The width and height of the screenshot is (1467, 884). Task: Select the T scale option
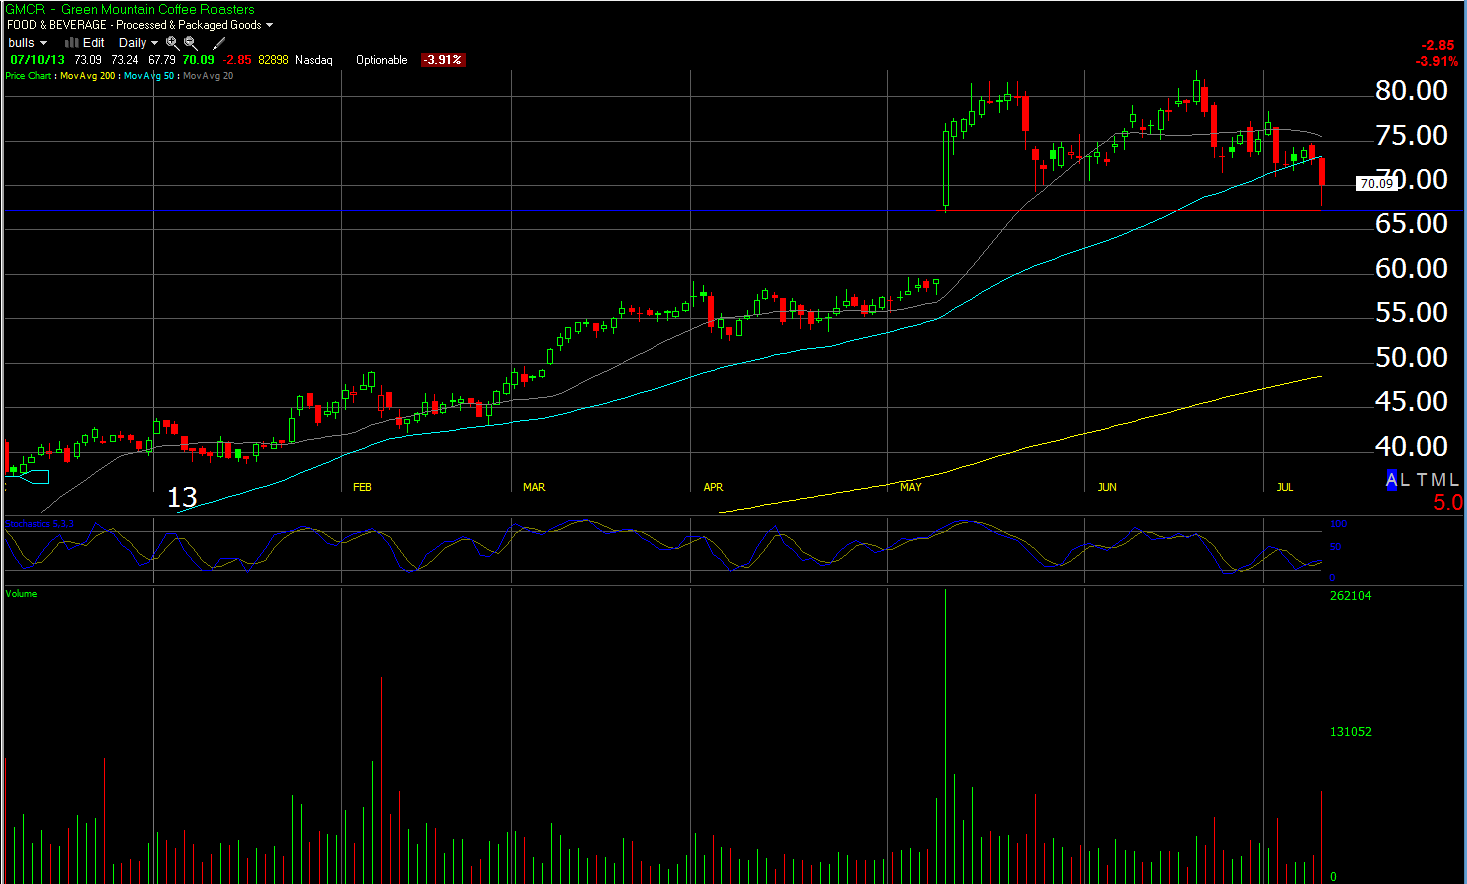tap(1422, 480)
